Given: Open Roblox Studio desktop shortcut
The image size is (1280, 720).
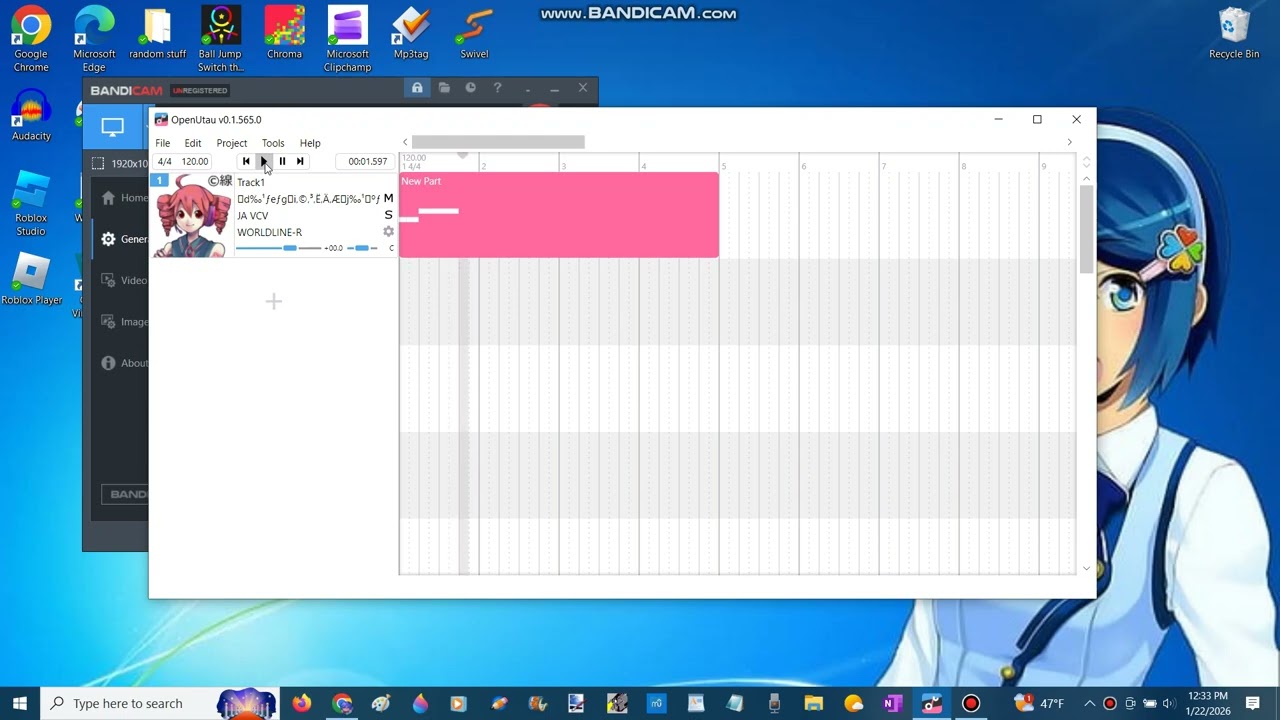Looking at the screenshot, I should click(x=31, y=204).
